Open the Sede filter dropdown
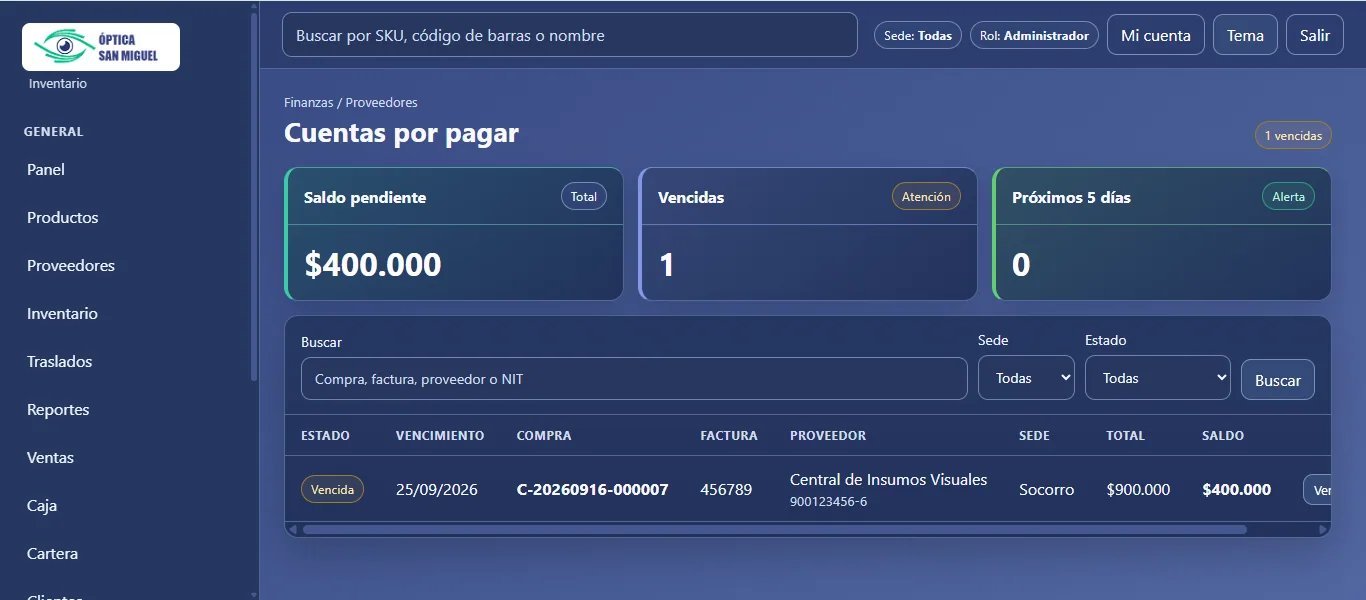This screenshot has width=1366, height=600. (1026, 378)
